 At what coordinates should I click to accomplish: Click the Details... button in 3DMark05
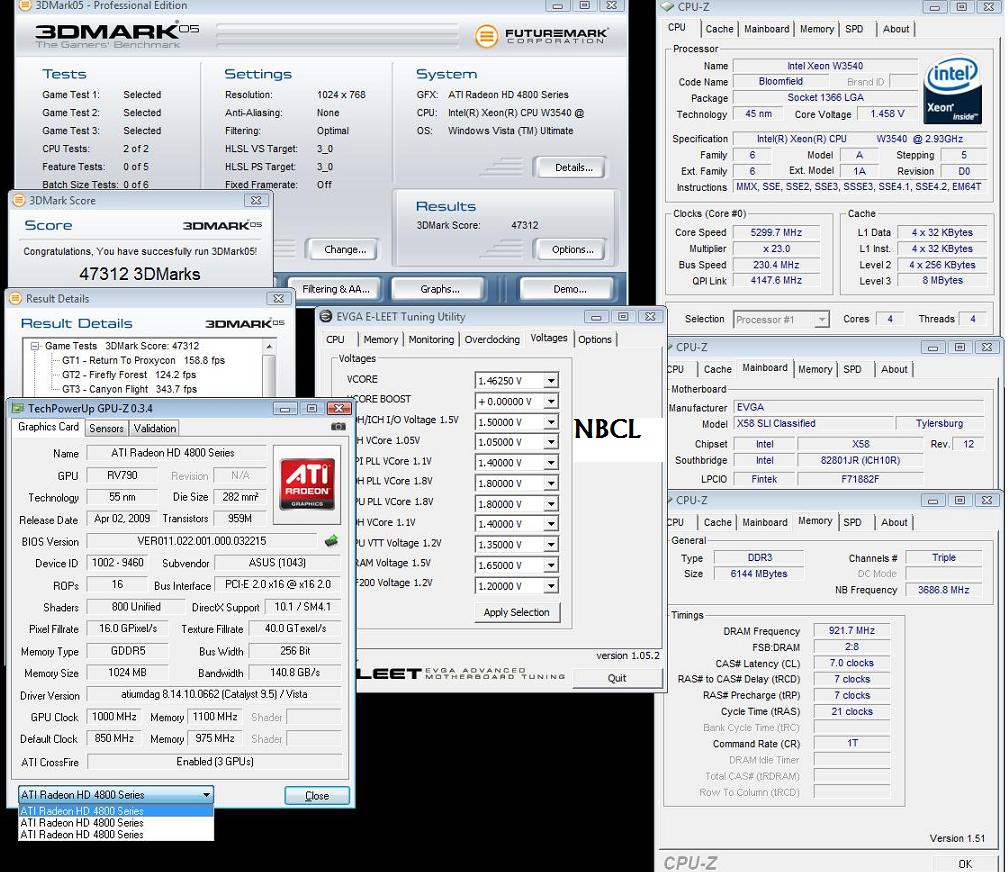570,168
